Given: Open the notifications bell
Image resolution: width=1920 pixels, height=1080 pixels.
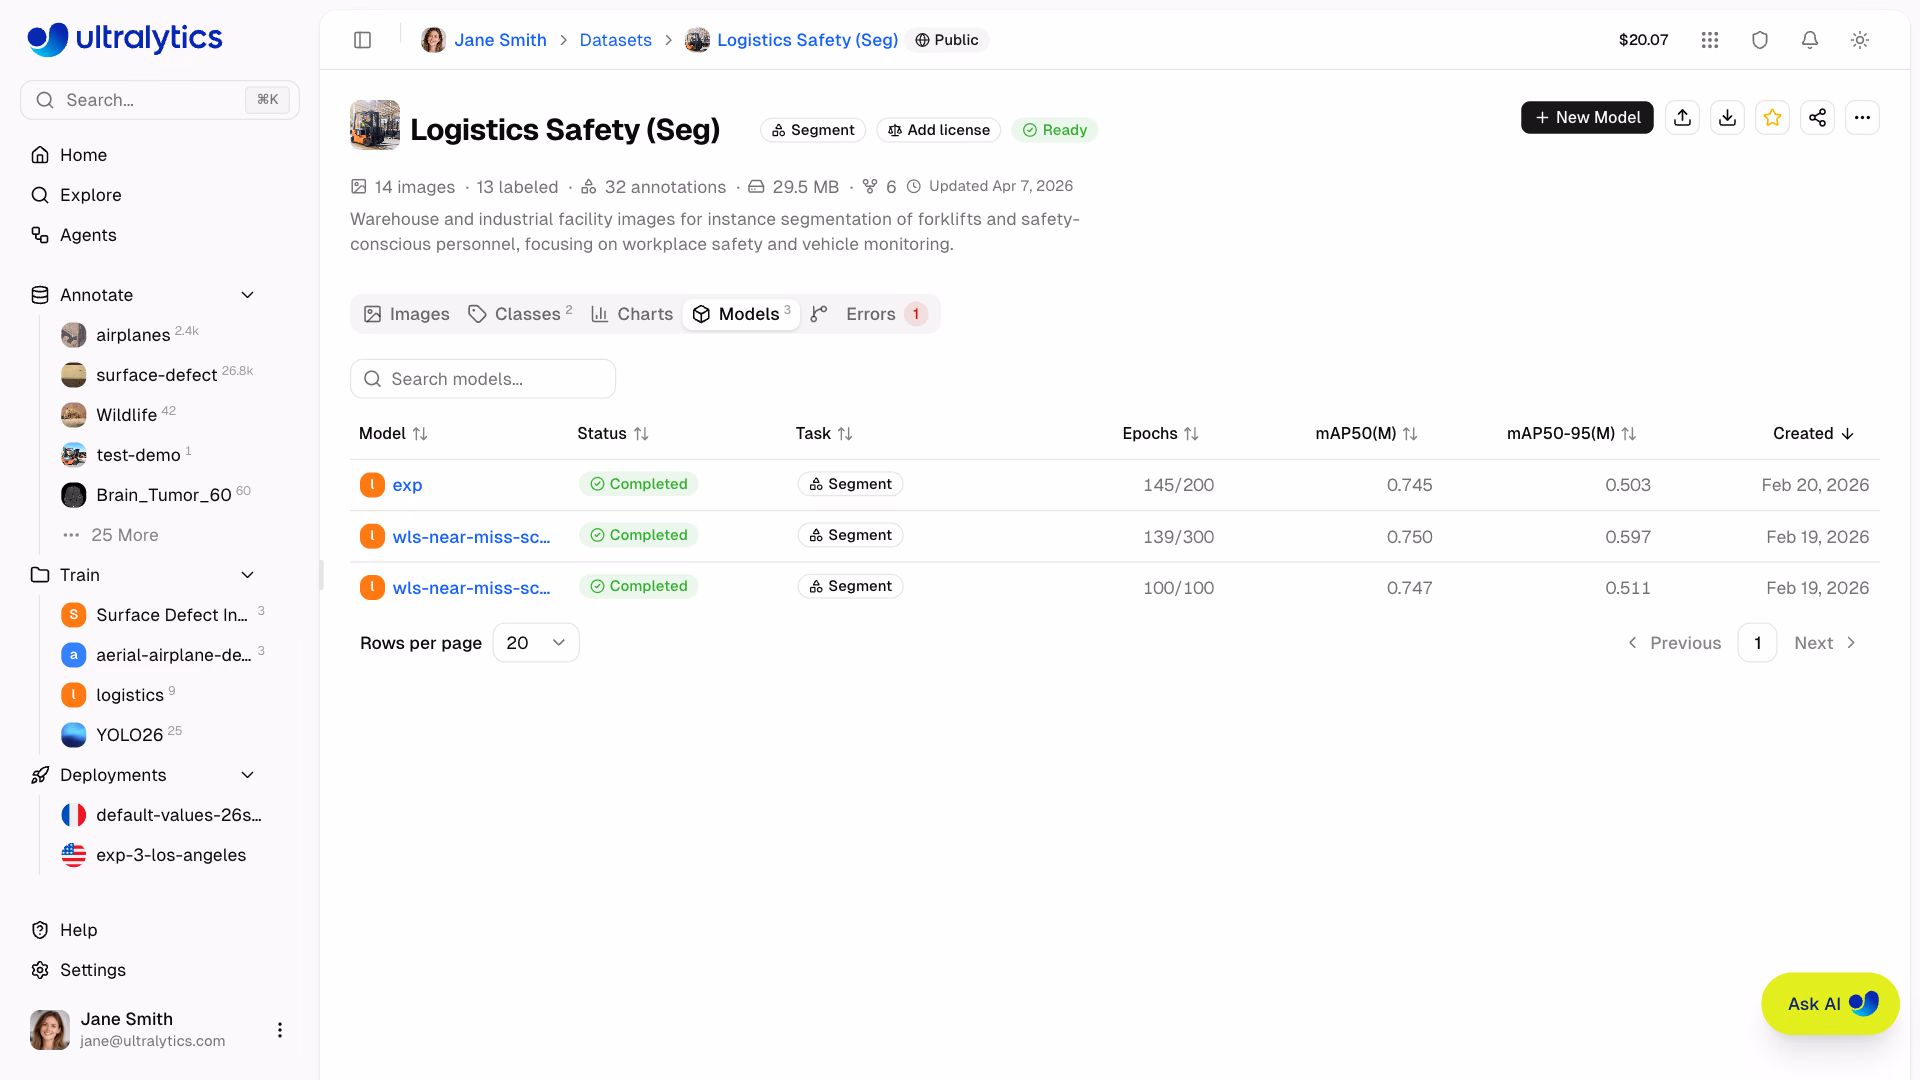Looking at the screenshot, I should coord(1810,40).
